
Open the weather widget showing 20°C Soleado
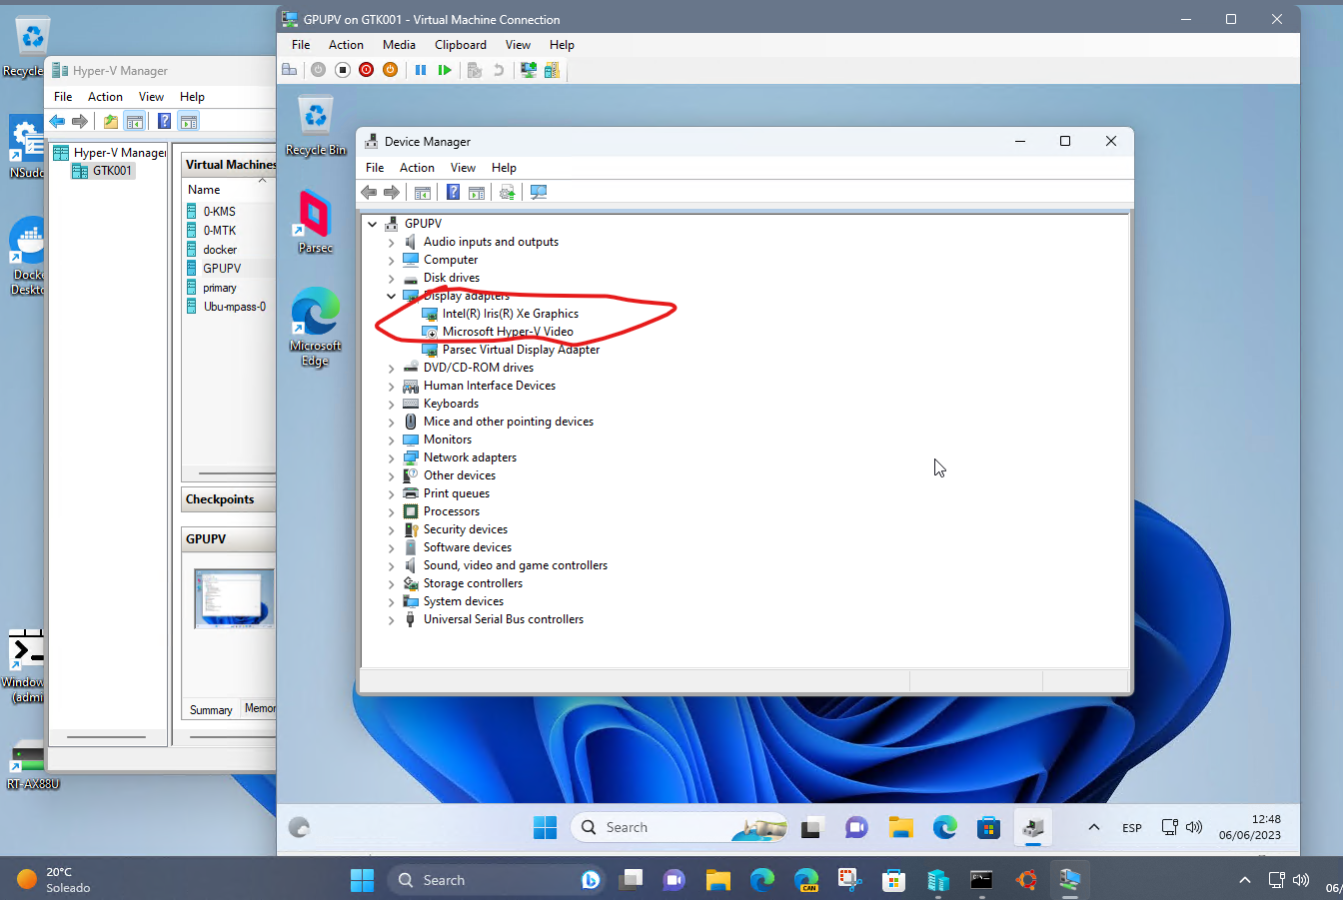click(x=54, y=880)
